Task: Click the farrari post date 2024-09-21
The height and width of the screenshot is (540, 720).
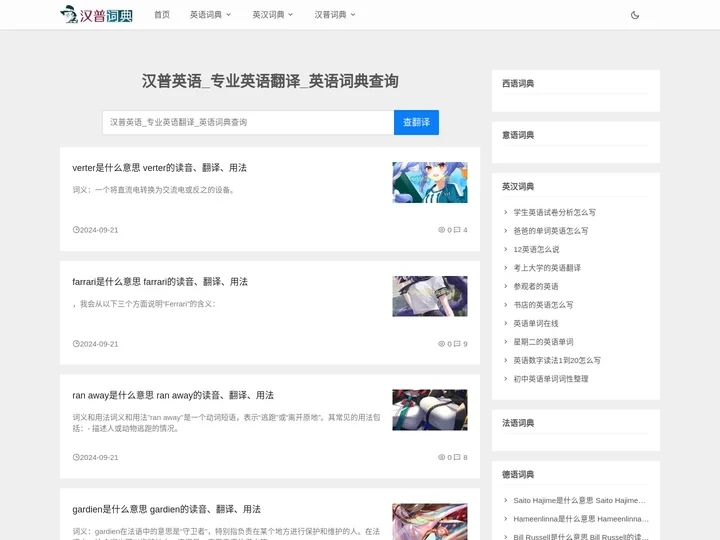Action: pyautogui.click(x=99, y=343)
